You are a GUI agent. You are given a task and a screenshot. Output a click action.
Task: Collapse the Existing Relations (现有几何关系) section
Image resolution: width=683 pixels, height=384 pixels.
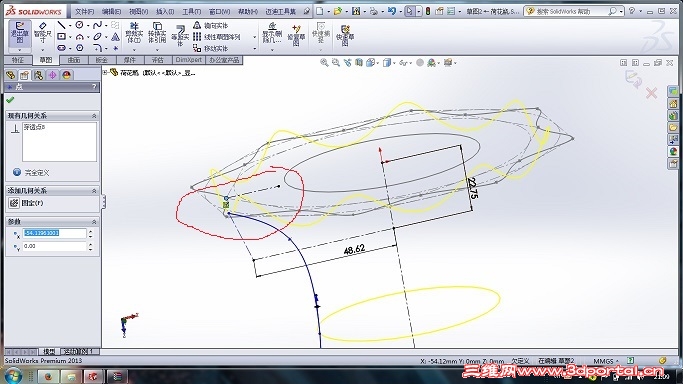(94, 116)
